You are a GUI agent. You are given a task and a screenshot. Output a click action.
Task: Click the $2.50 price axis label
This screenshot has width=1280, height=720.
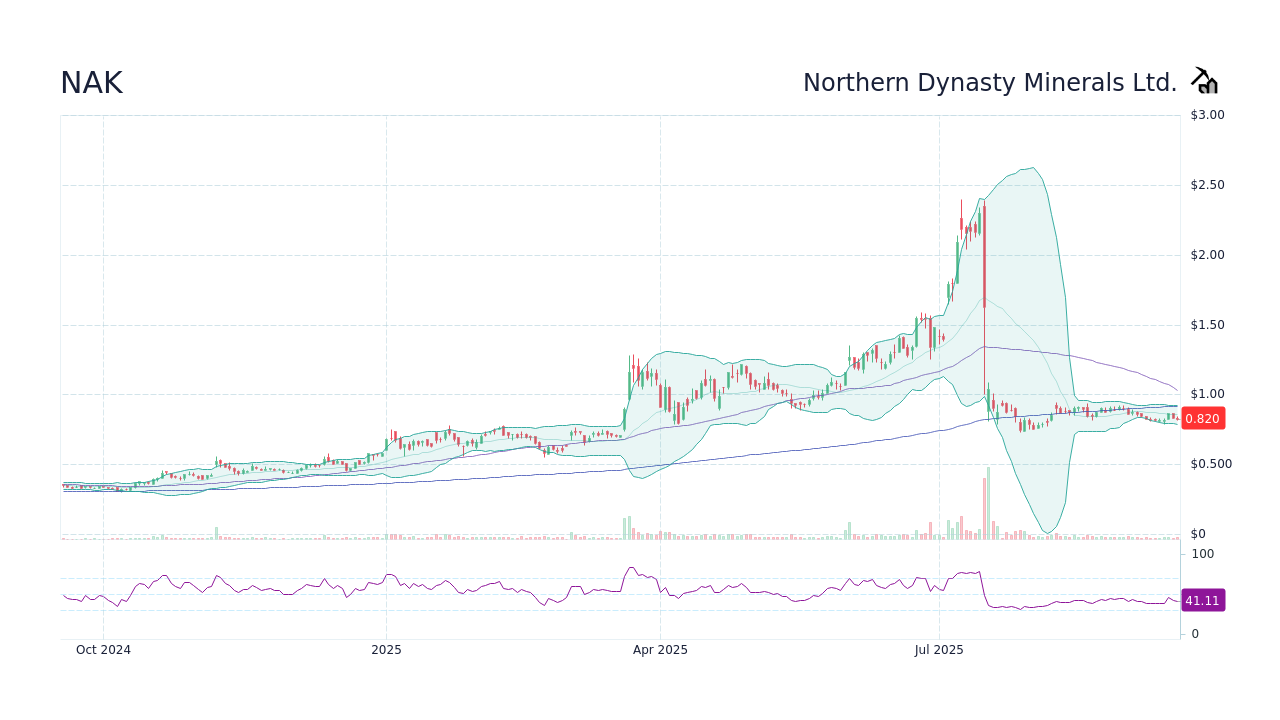(1208, 185)
